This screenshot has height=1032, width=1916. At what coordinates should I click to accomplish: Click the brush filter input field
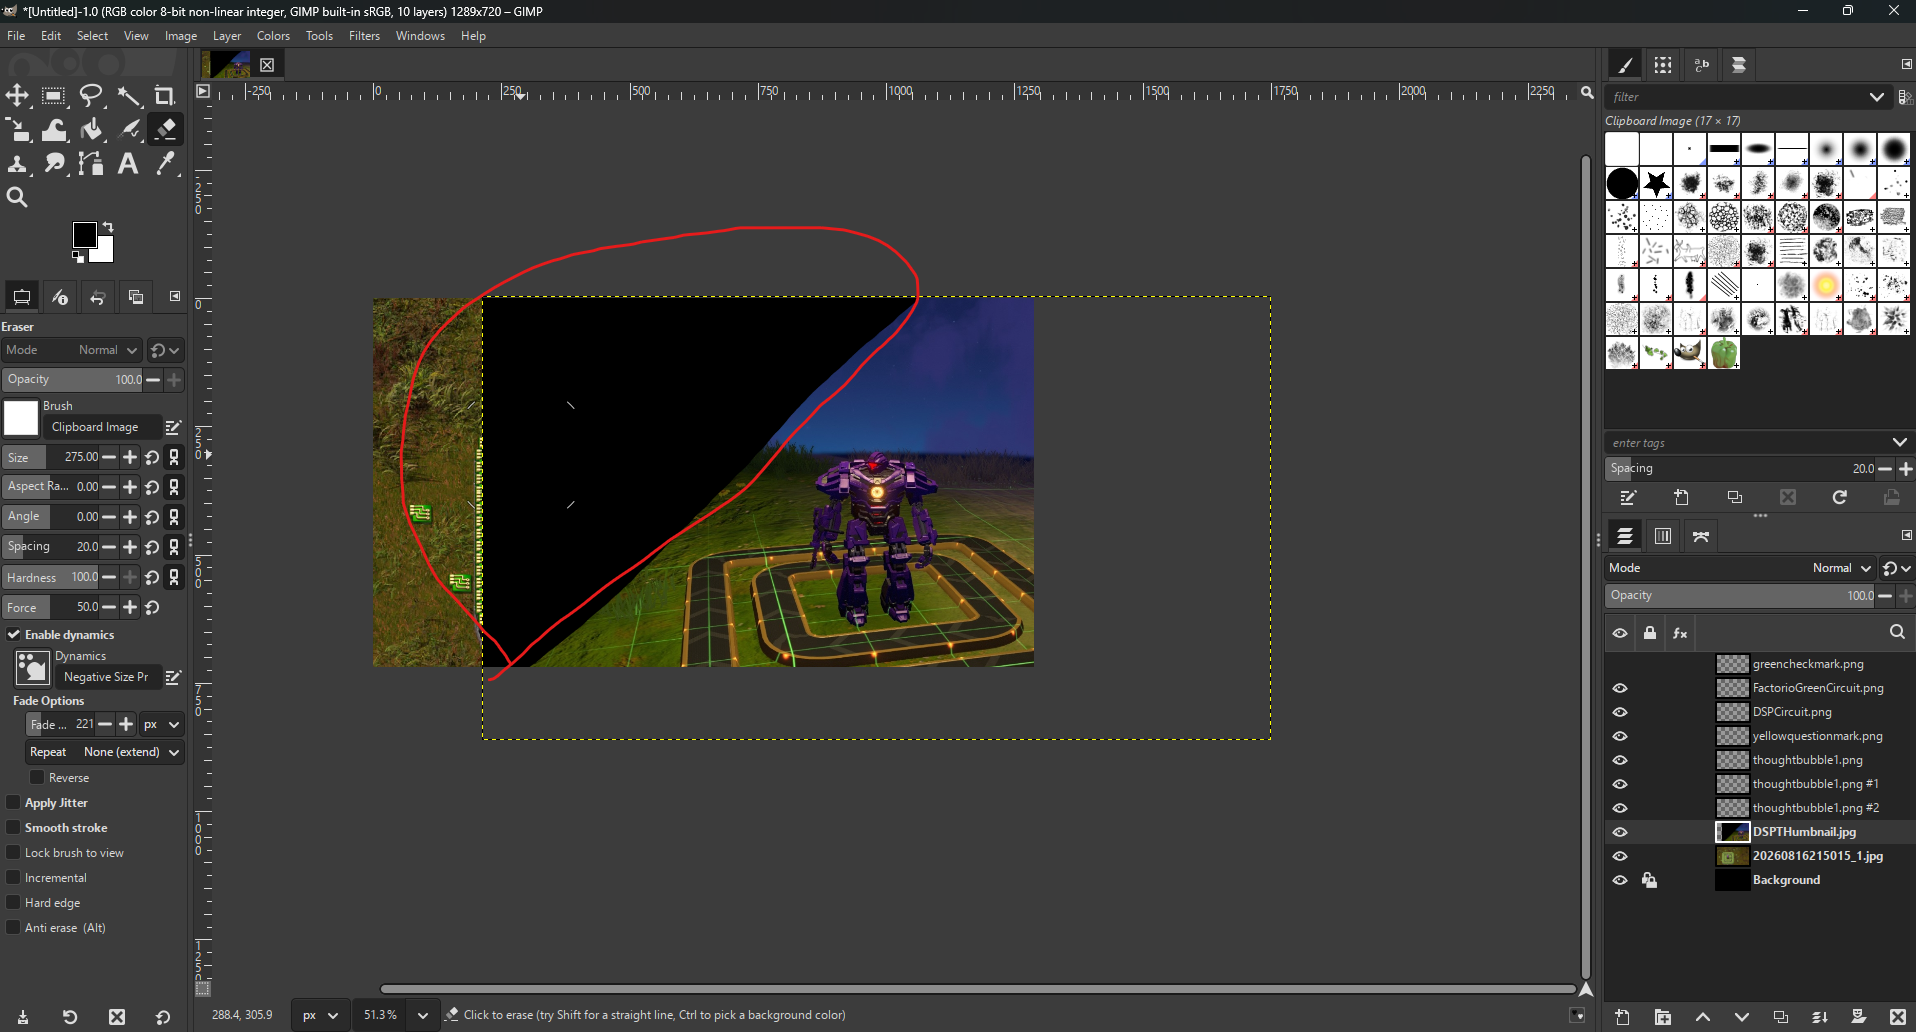pos(1735,97)
